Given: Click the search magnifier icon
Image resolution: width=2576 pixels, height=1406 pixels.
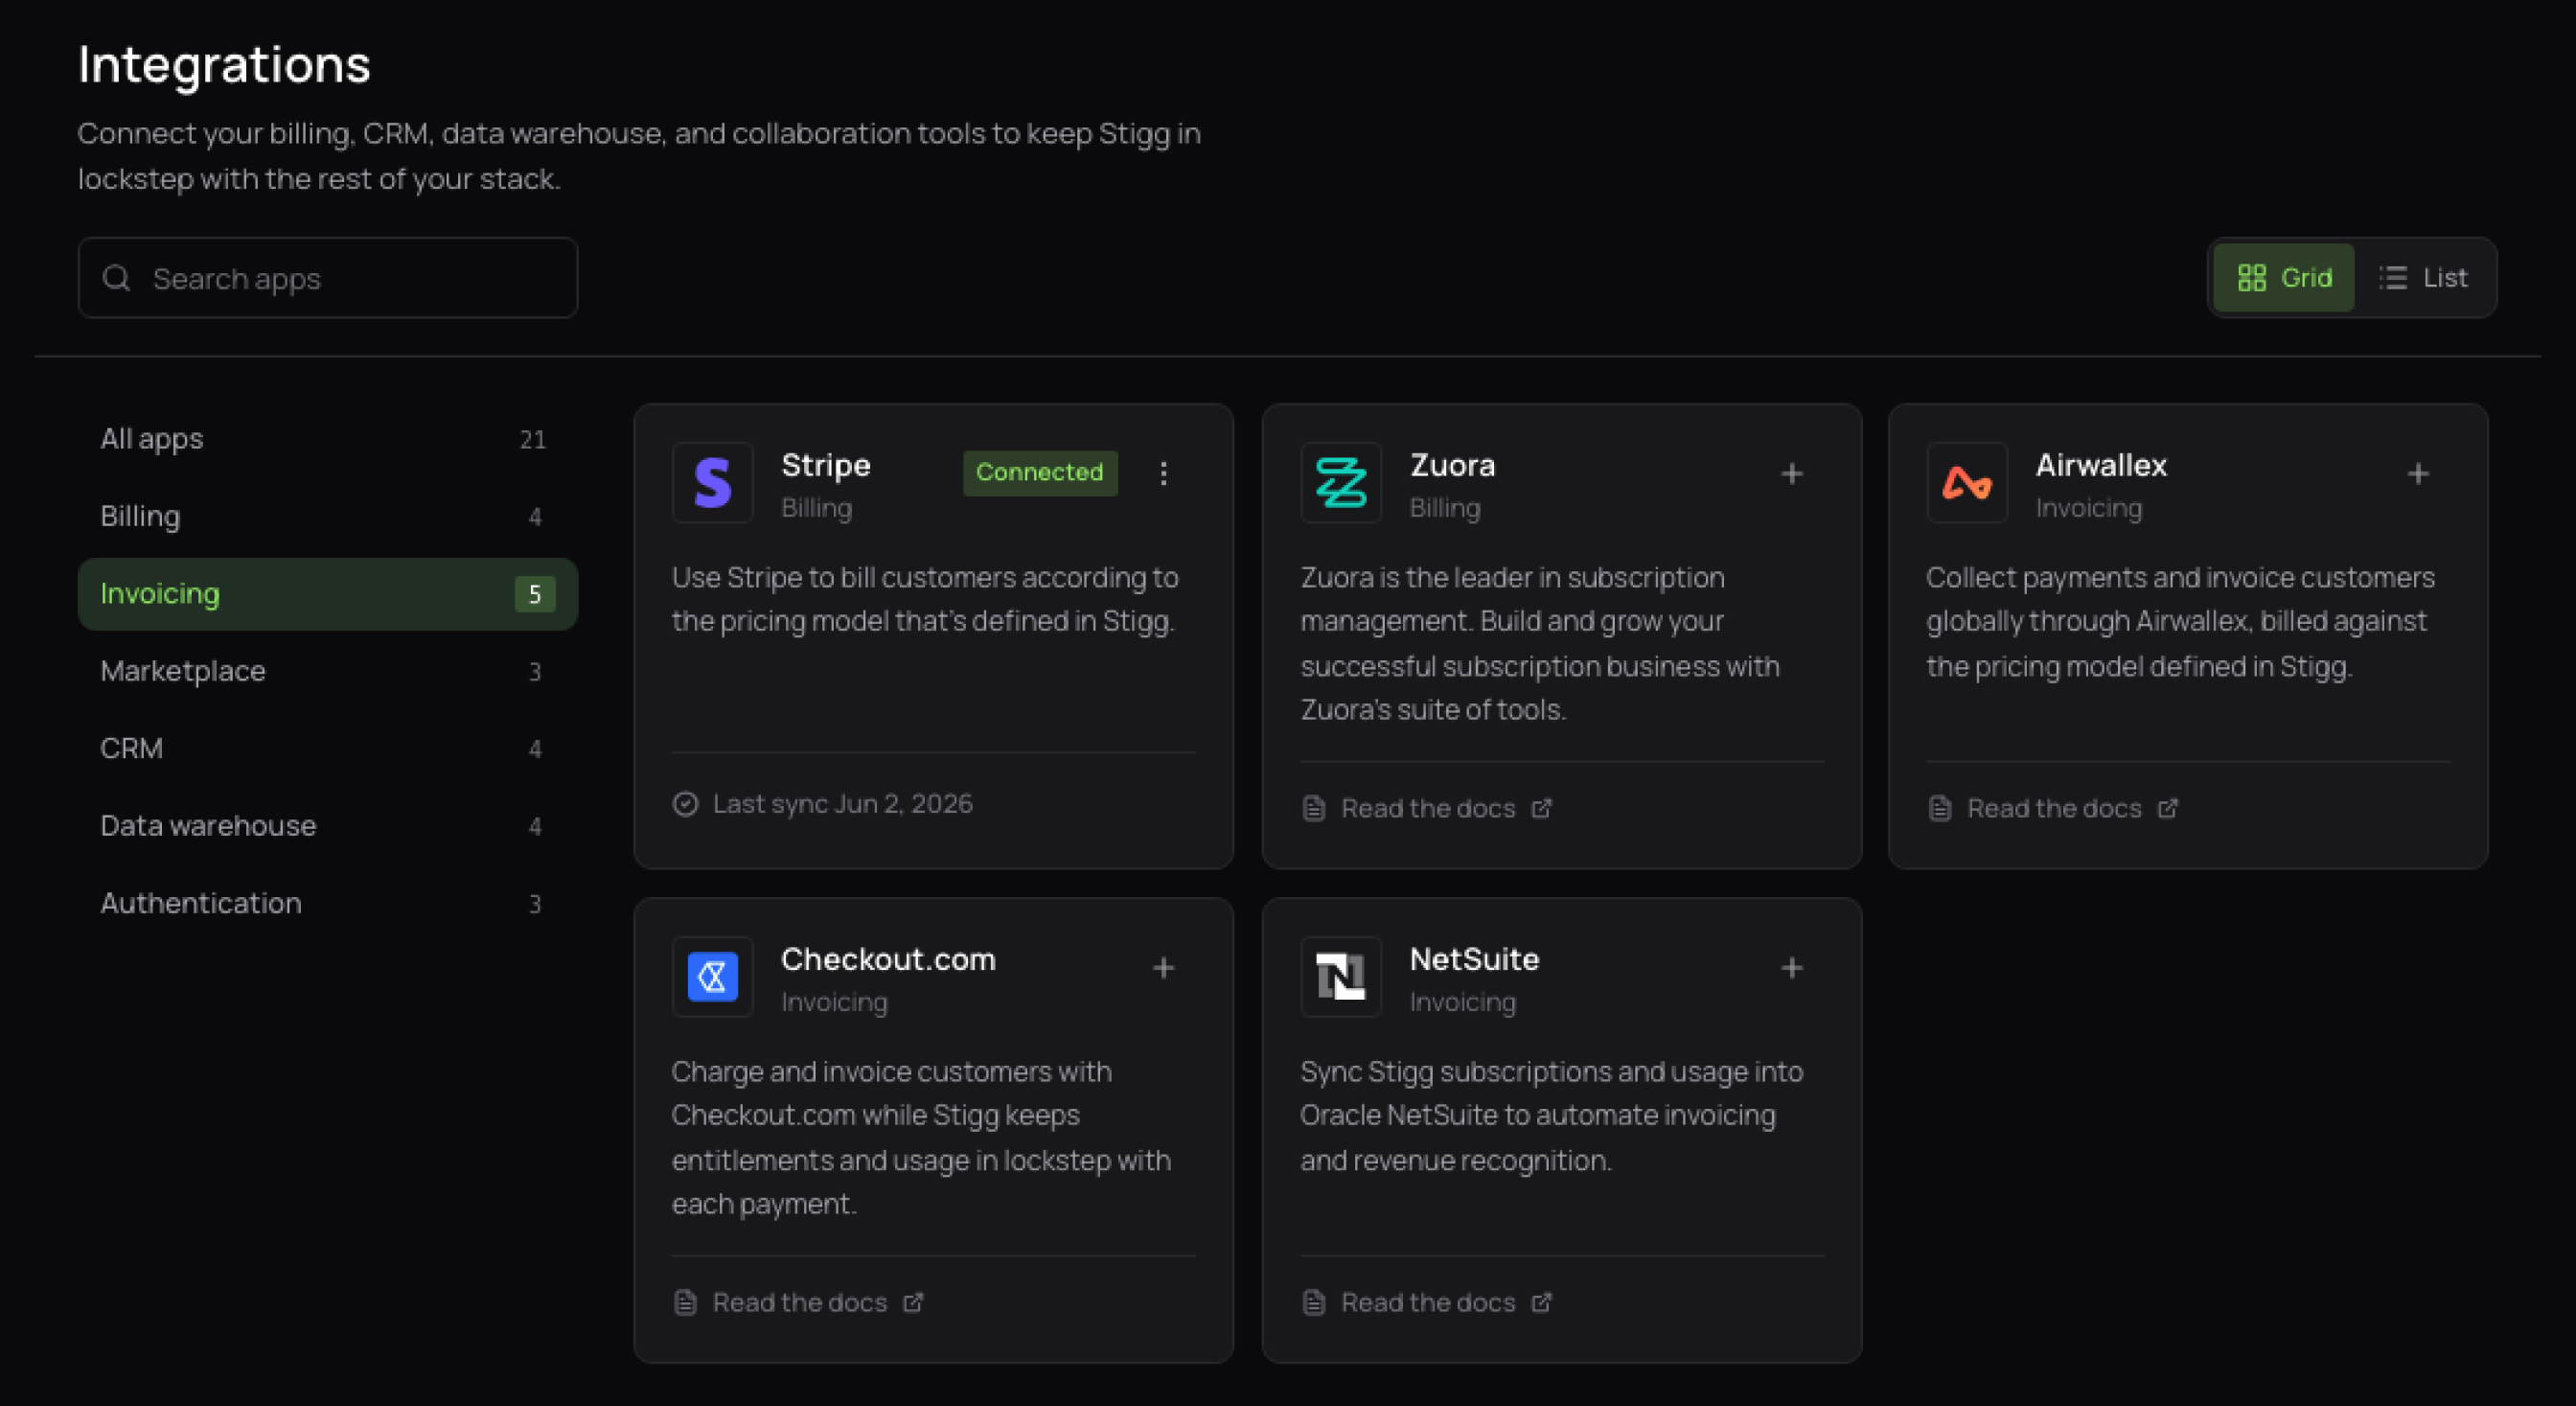Looking at the screenshot, I should pos(117,278).
